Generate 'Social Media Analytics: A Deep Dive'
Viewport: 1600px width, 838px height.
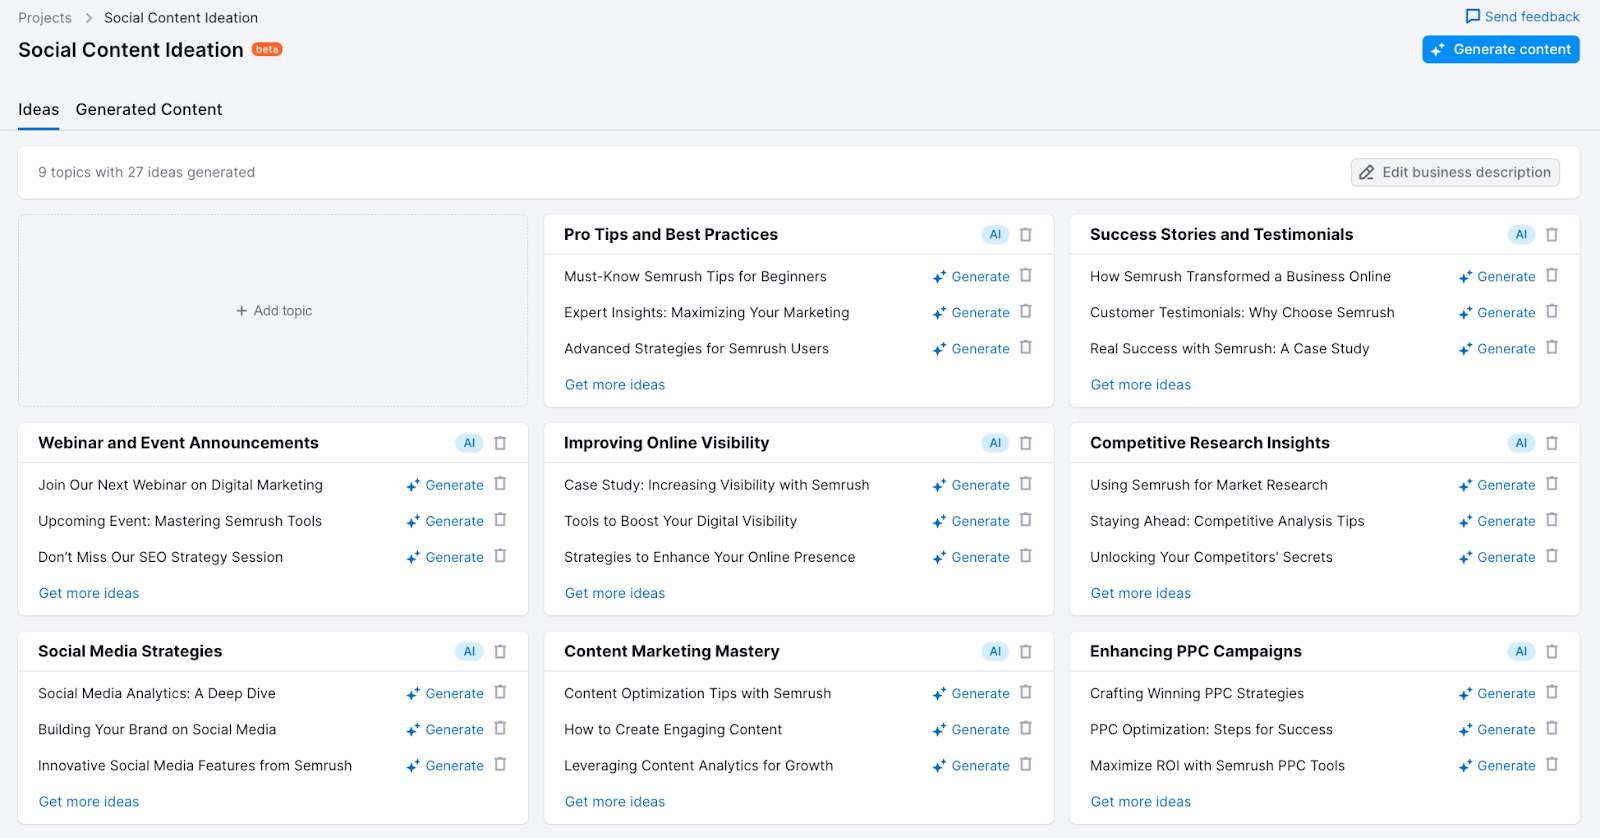(445, 694)
